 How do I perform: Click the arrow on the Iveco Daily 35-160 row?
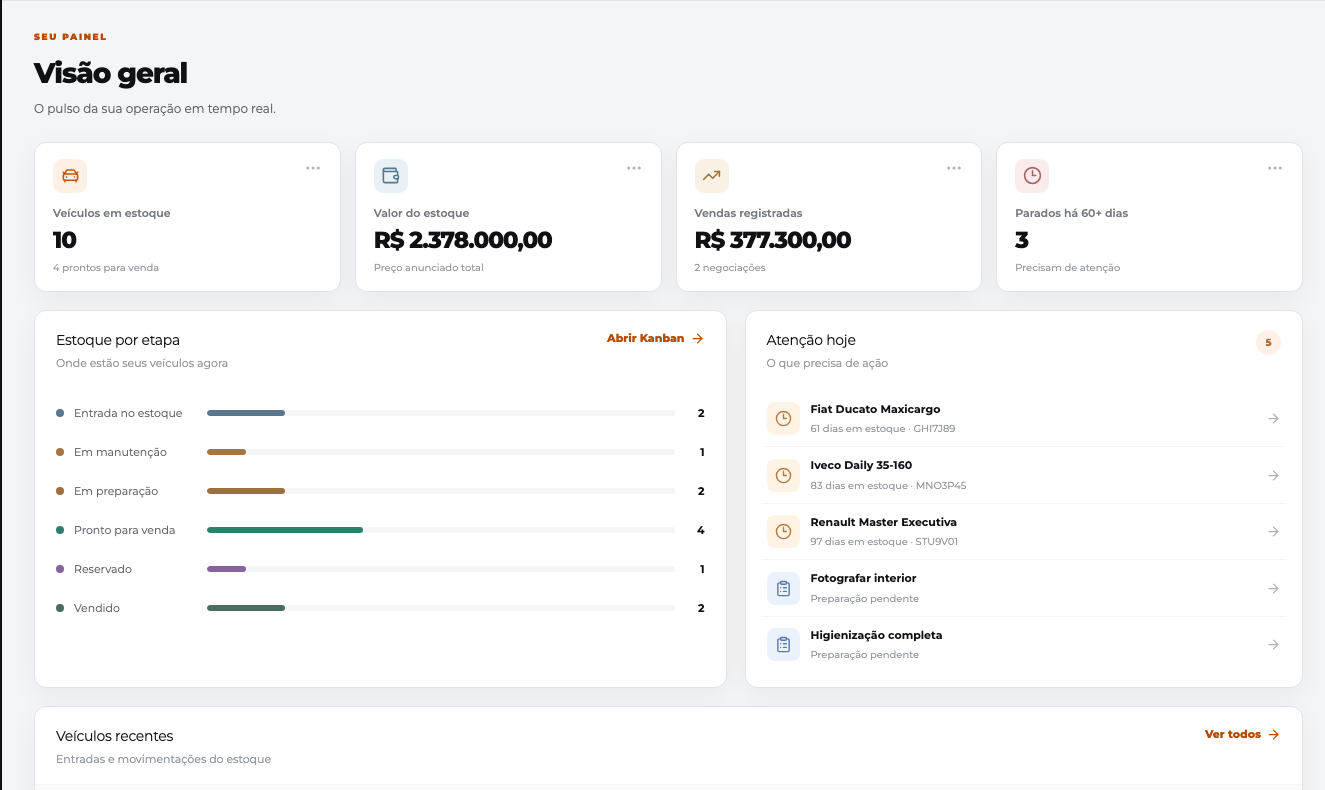(x=1273, y=475)
